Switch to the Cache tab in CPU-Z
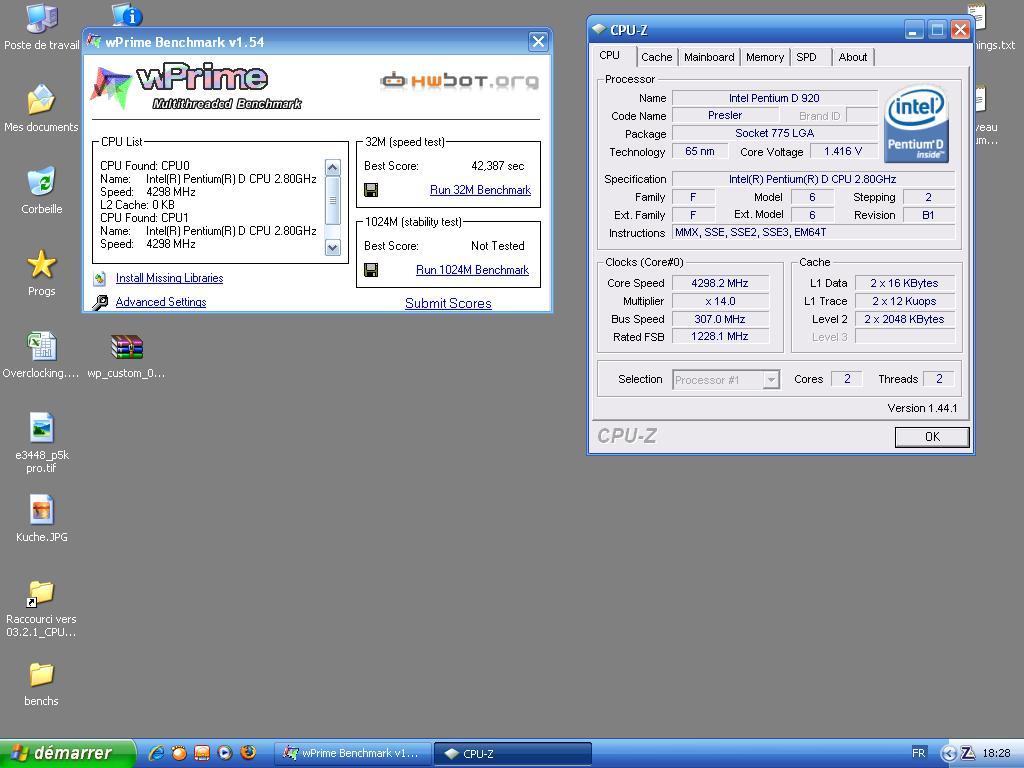Viewport: 1024px width, 768px height. 656,57
